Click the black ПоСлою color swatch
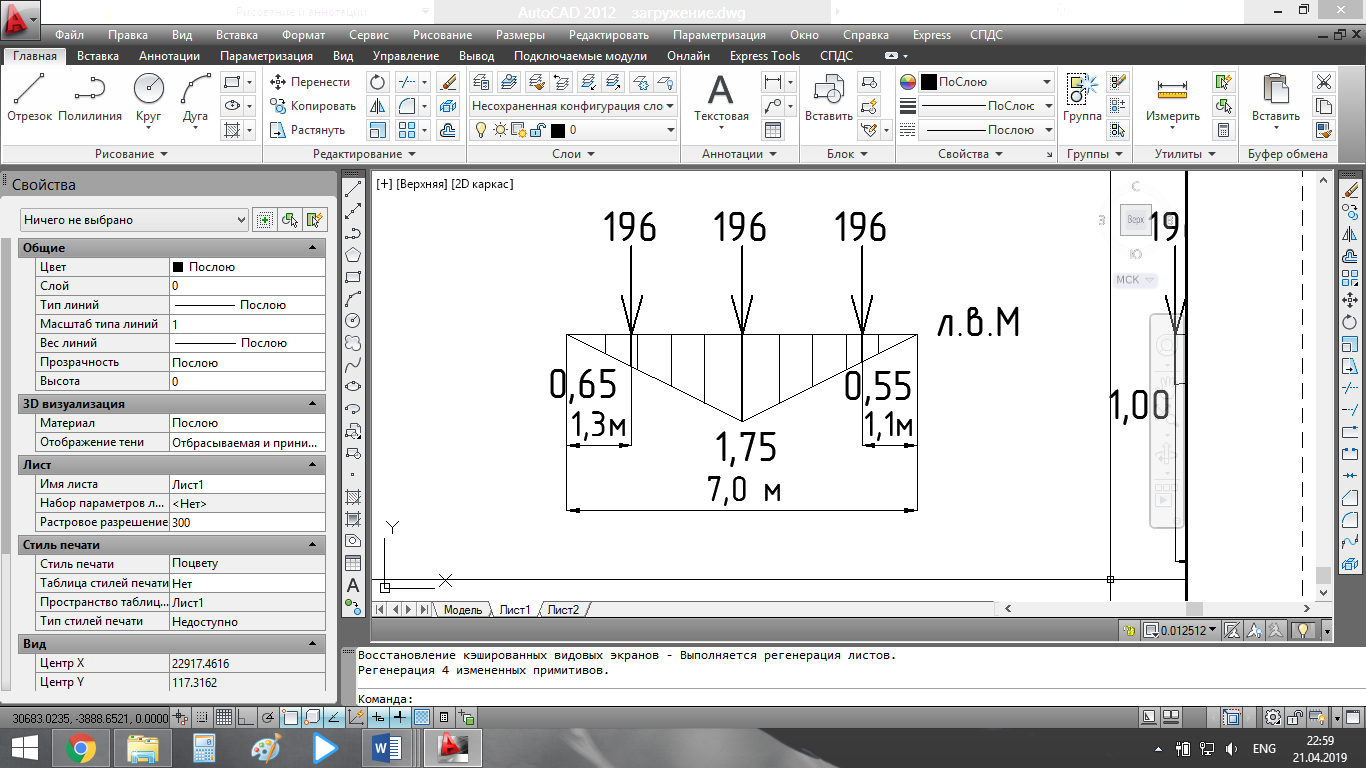 [928, 82]
